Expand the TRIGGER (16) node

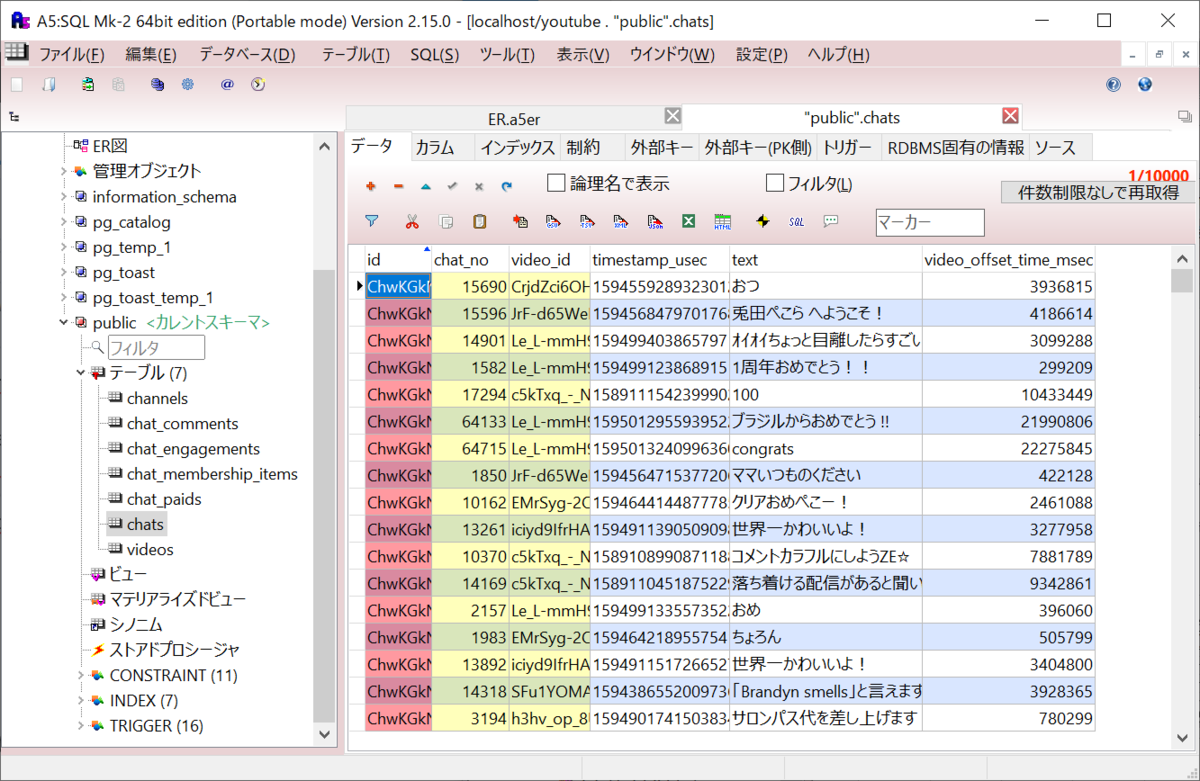(81, 726)
